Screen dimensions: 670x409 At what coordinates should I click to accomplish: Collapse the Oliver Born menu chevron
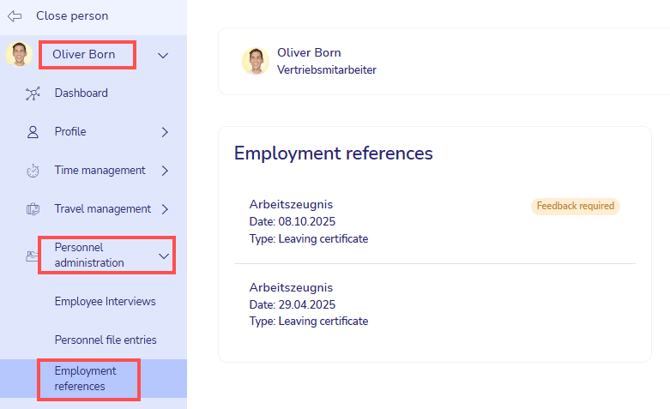click(x=164, y=56)
